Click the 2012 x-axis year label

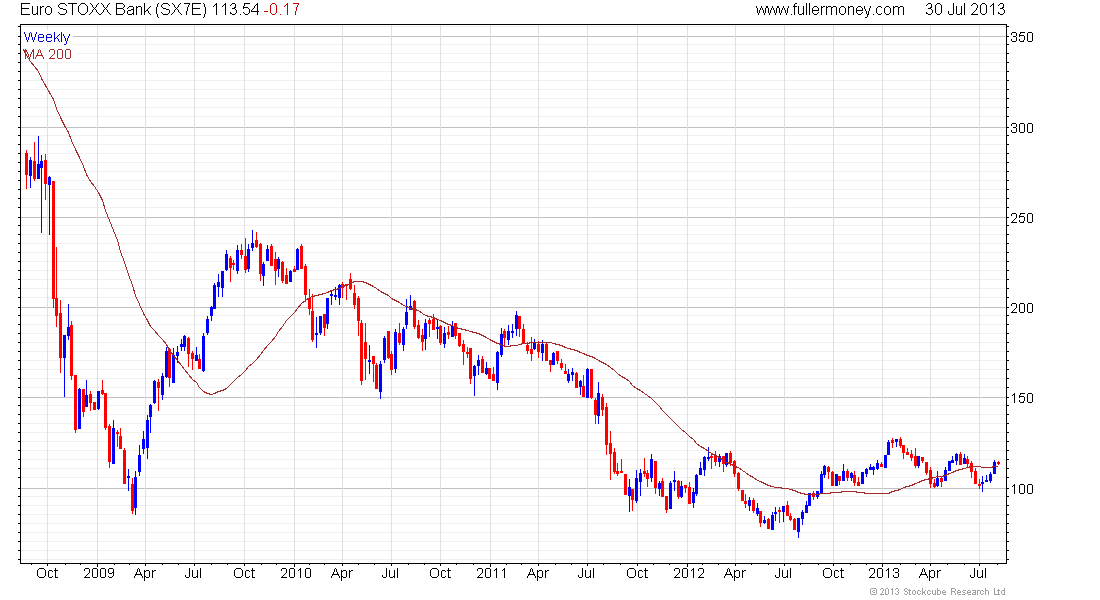pyautogui.click(x=688, y=573)
